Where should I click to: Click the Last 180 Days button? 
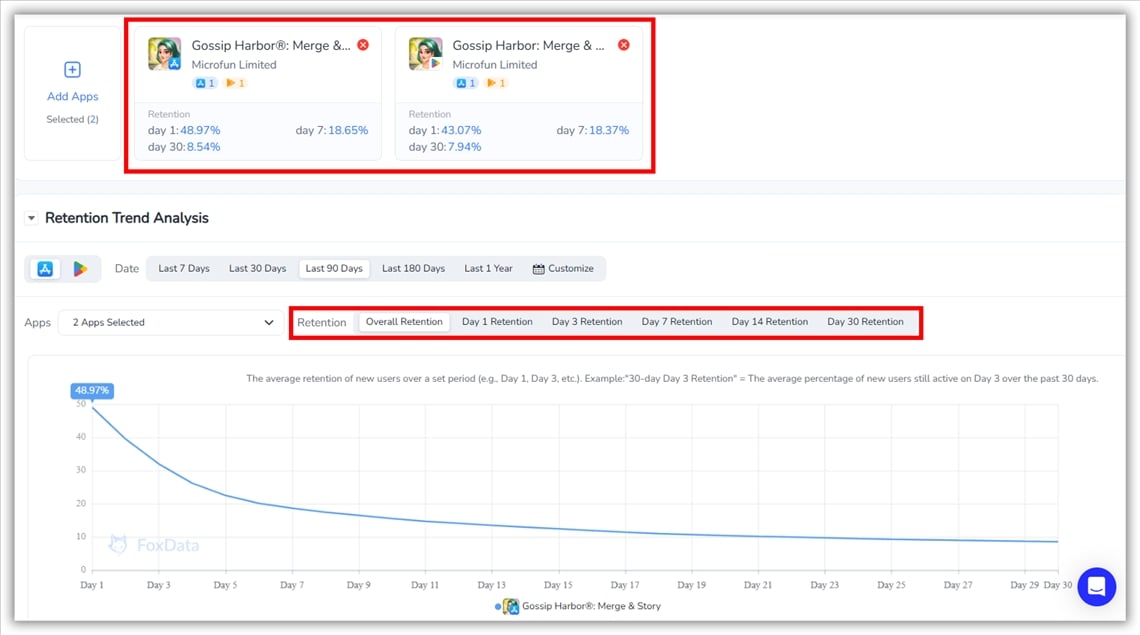click(x=413, y=269)
